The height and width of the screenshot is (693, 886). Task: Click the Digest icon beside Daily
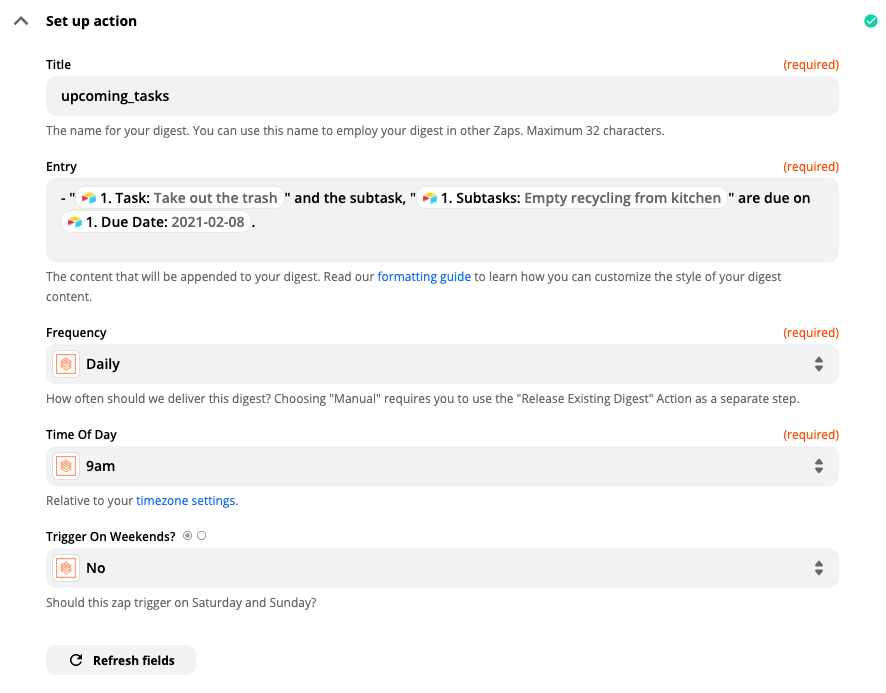tap(66, 364)
